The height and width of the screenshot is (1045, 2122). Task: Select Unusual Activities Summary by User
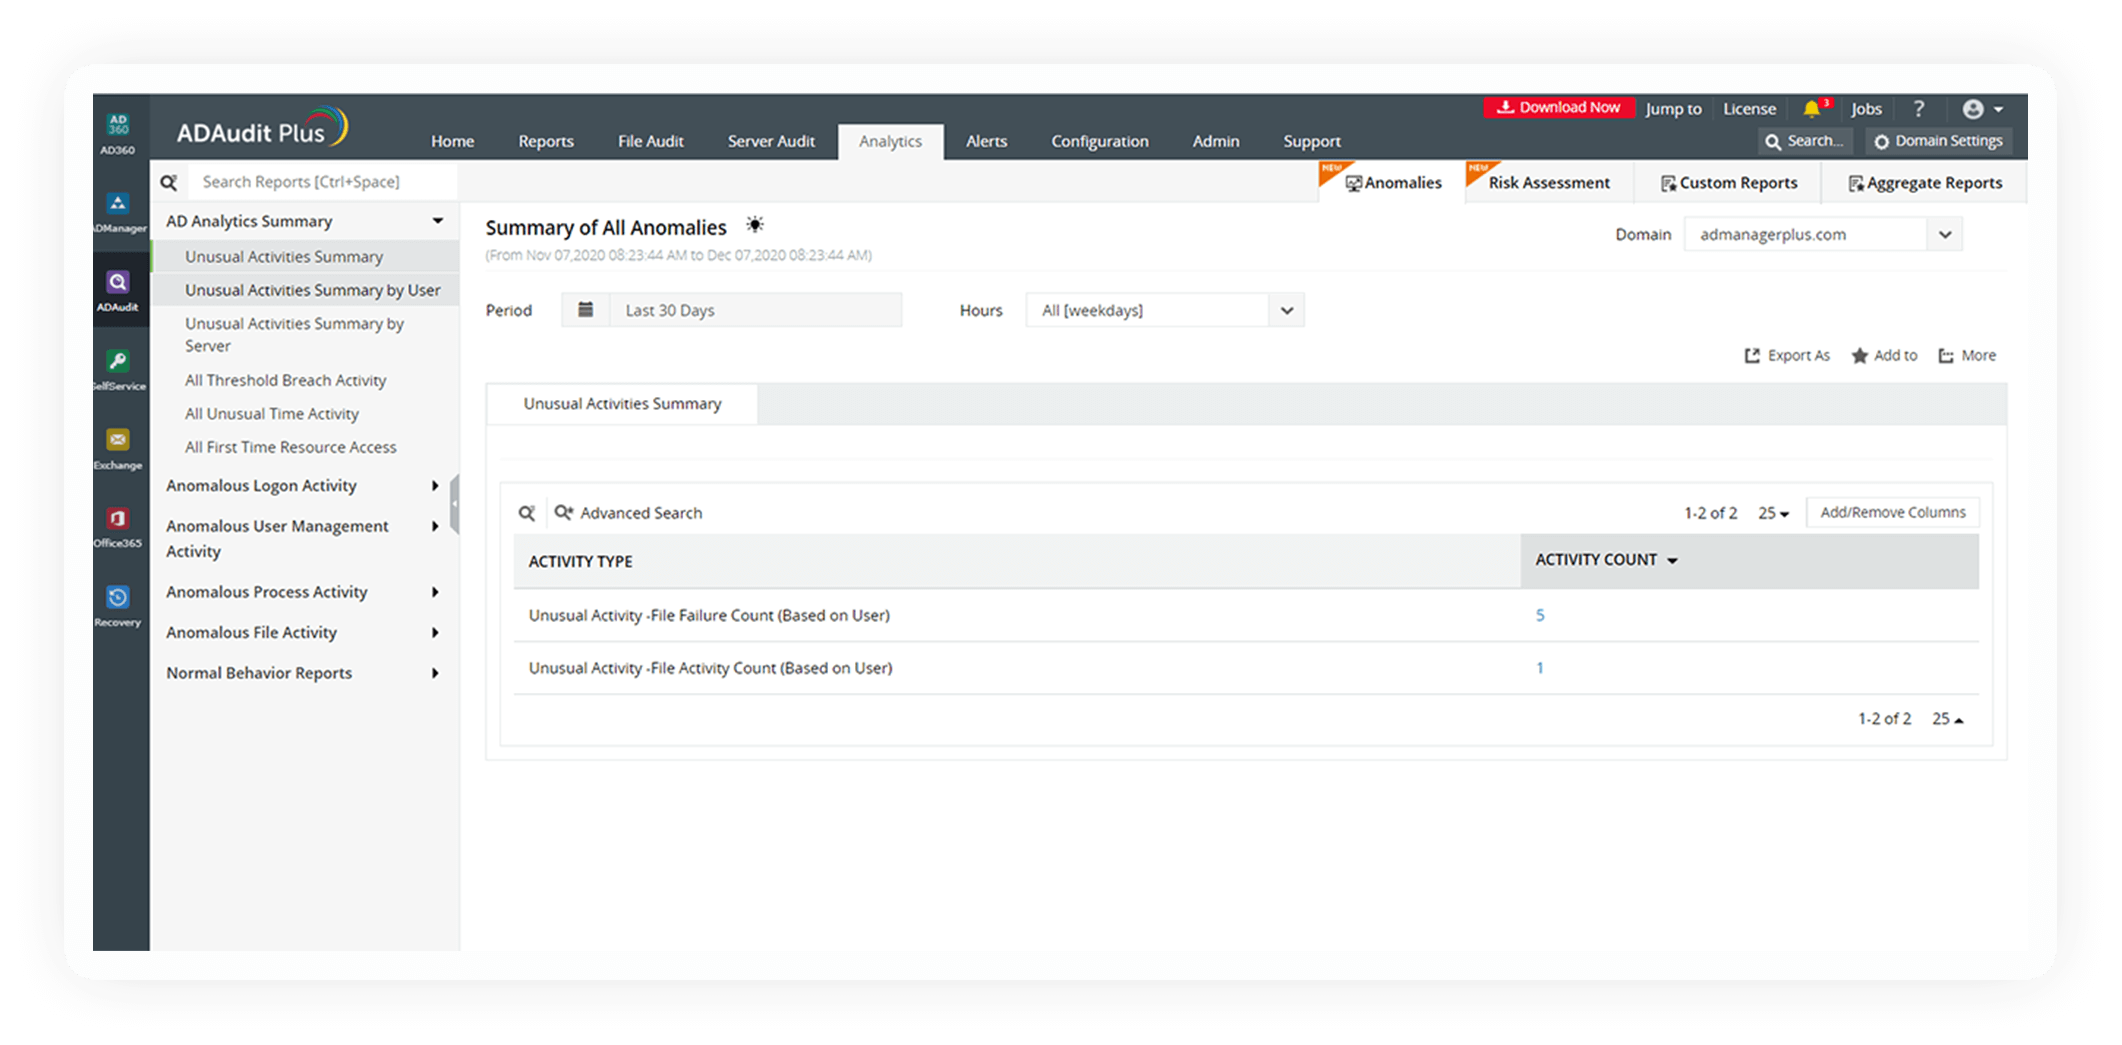(x=304, y=290)
